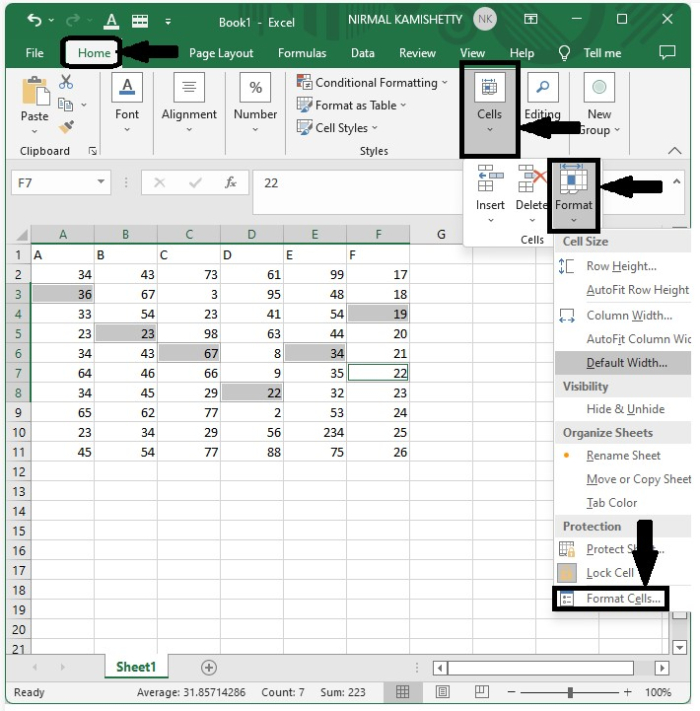Open the Number format percent icon
700x711 pixels.
[x=255, y=88]
